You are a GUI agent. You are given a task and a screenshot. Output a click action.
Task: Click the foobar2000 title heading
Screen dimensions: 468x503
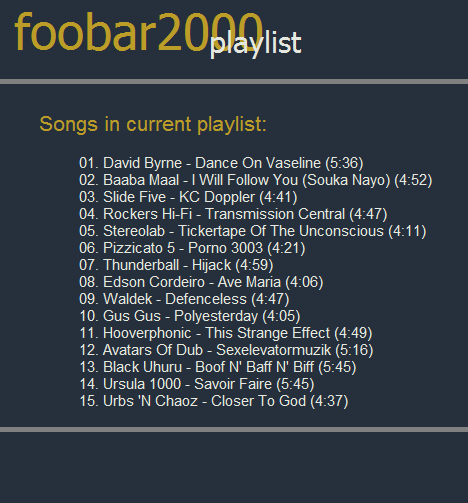coord(139,32)
